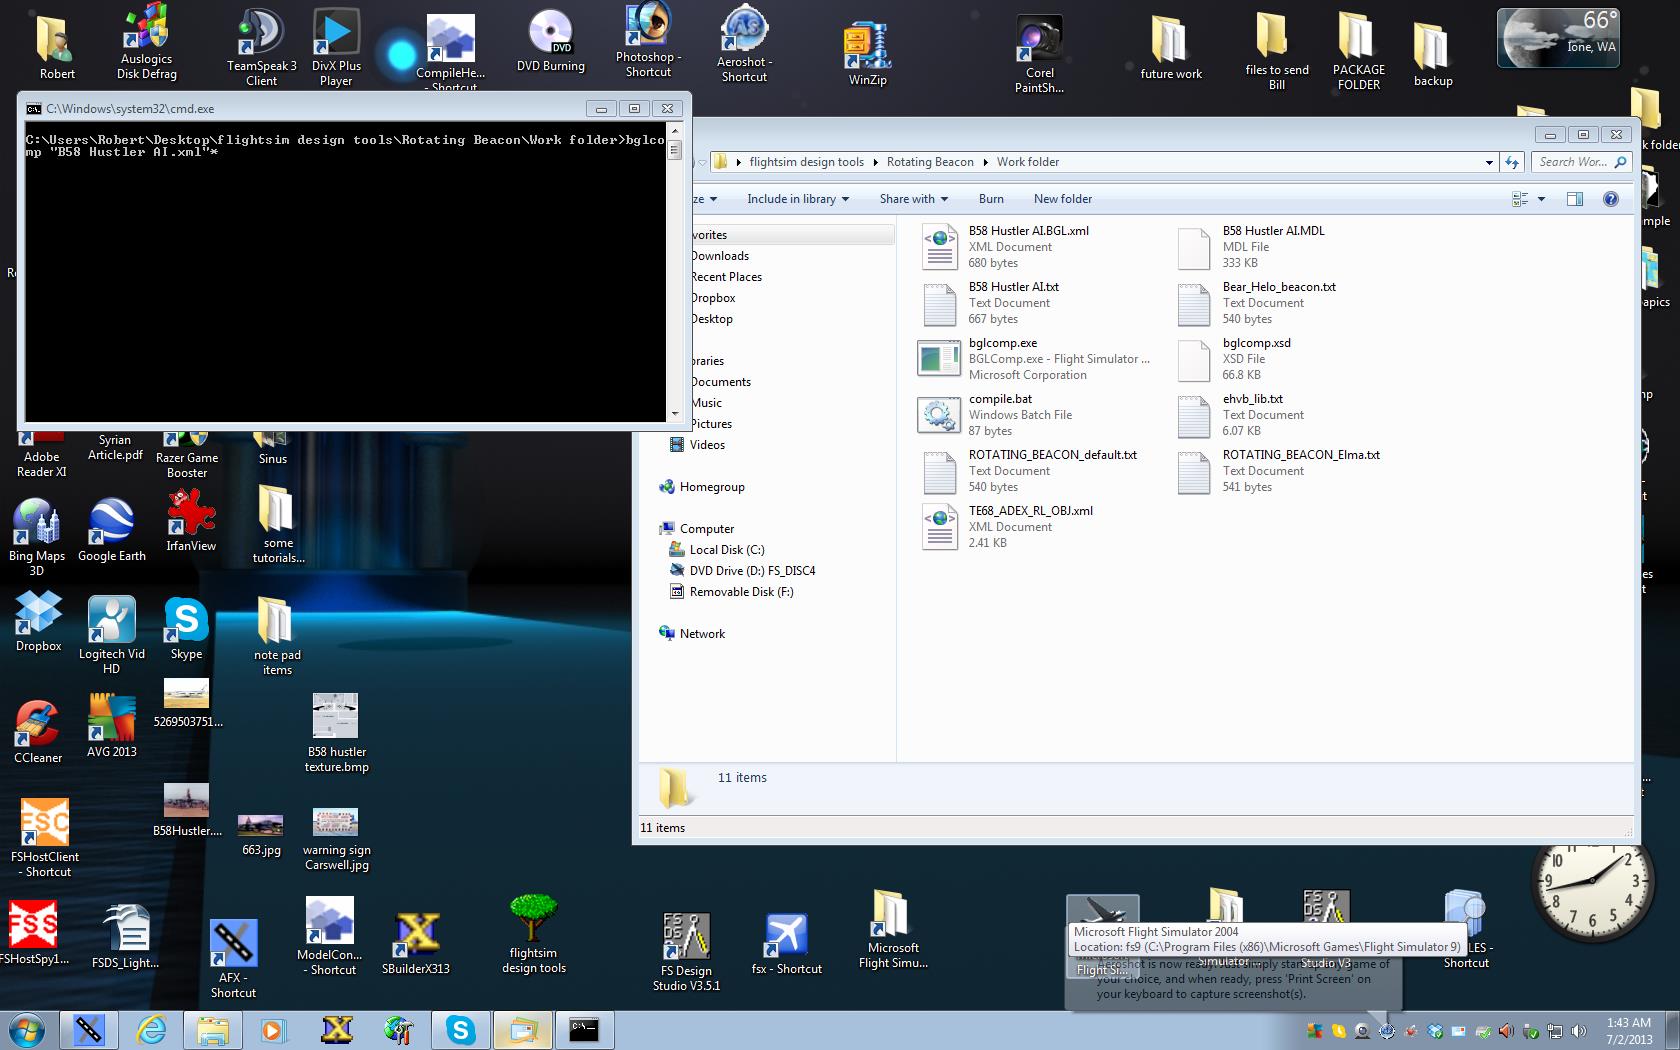Open Razer Game Booster desktop icon
Screen dimensions: 1680x1050
[187, 455]
